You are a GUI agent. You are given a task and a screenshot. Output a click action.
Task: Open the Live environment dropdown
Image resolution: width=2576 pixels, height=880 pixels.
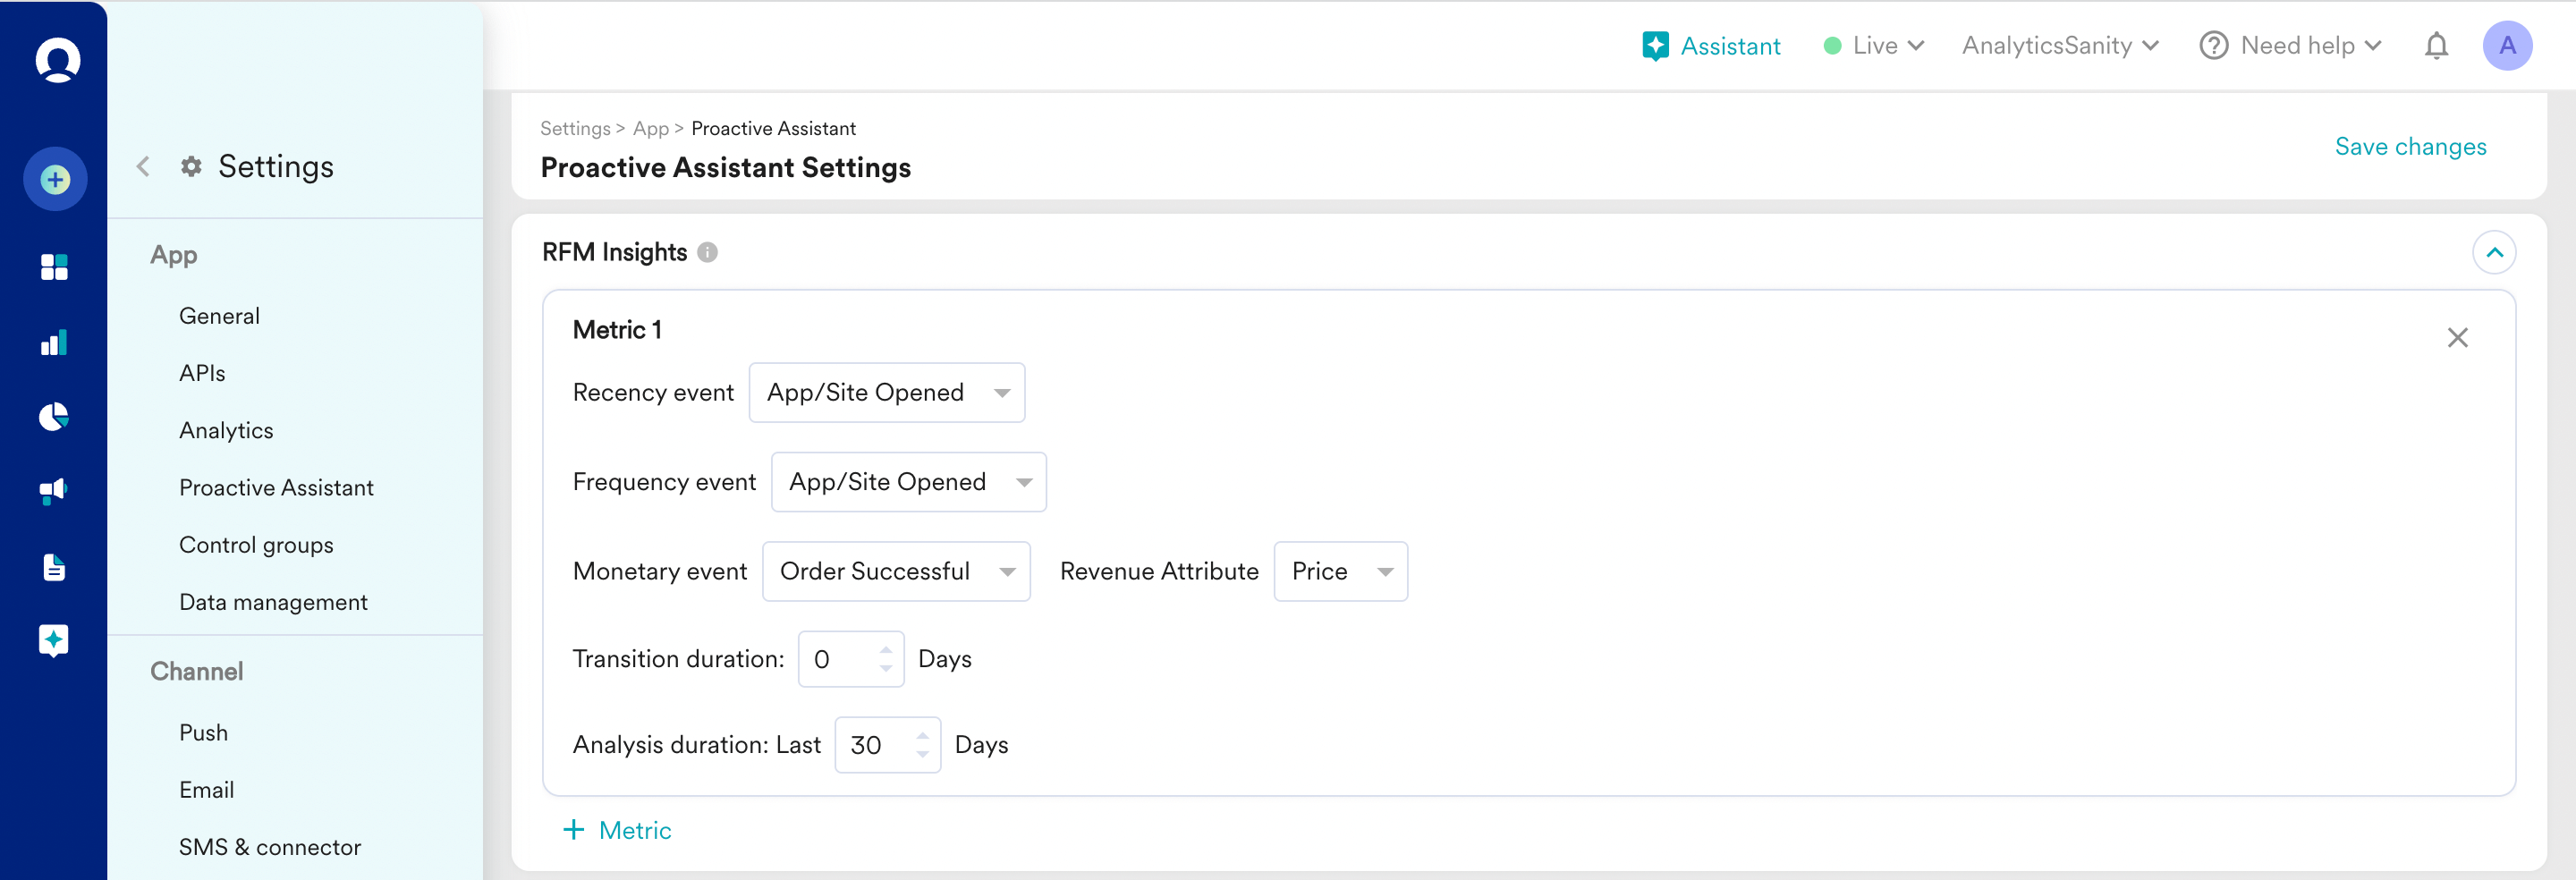tap(1874, 46)
